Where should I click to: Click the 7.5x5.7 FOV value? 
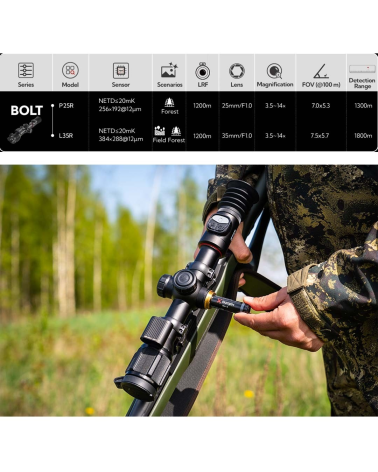[320, 136]
